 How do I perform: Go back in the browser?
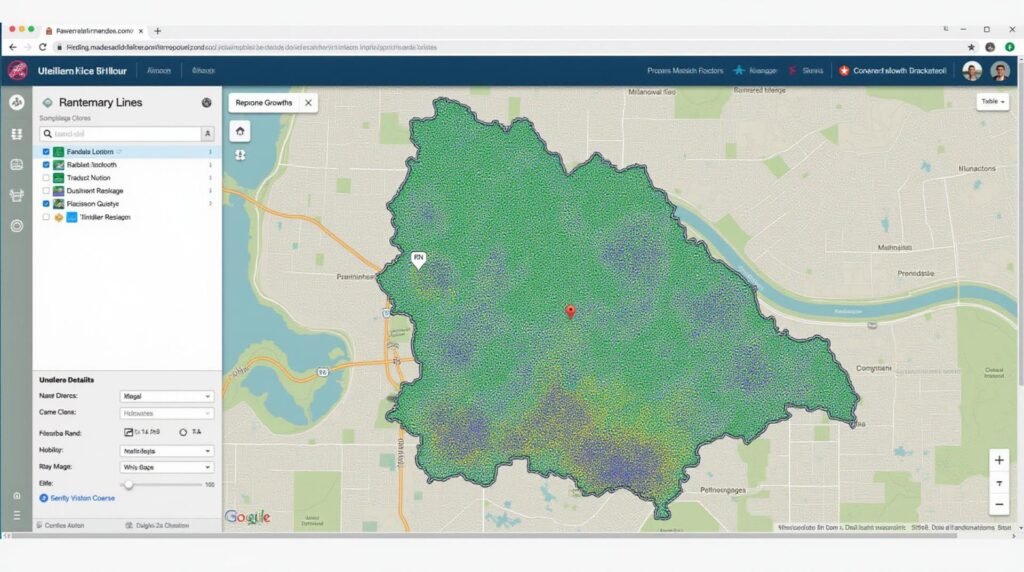(x=12, y=47)
